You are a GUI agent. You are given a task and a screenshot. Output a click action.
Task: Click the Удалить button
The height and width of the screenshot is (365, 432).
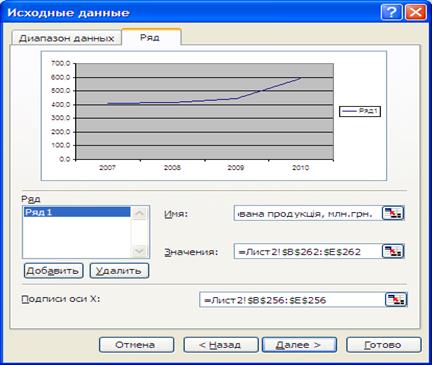(x=119, y=271)
